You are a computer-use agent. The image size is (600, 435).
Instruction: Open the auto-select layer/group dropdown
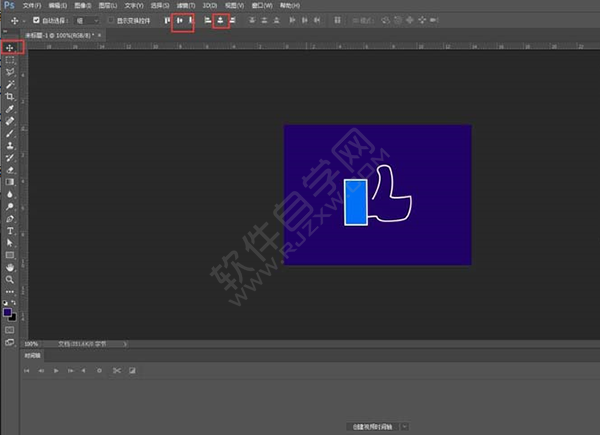click(88, 20)
